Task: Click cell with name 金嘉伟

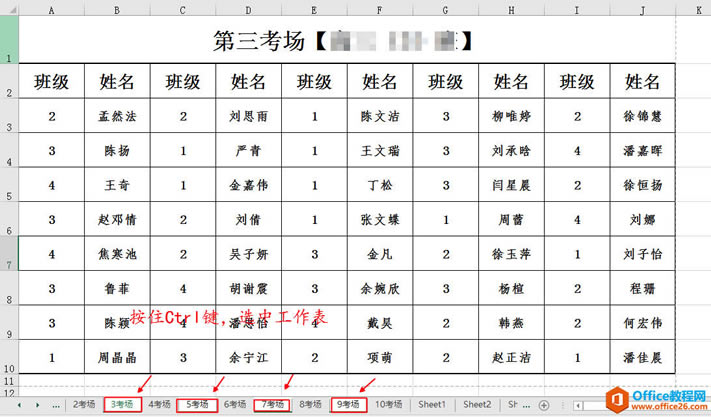Action: pyautogui.click(x=248, y=184)
